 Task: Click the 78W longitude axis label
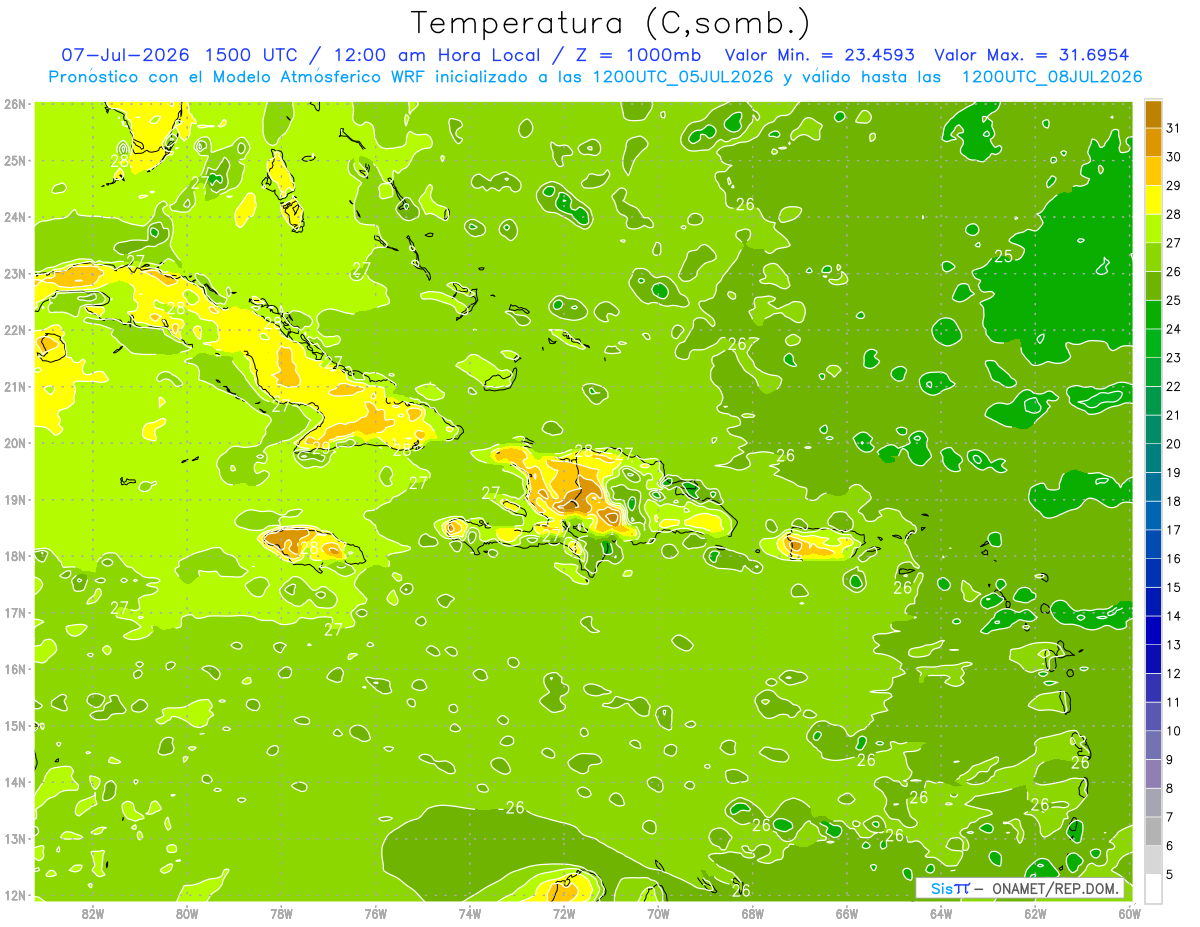(x=281, y=914)
